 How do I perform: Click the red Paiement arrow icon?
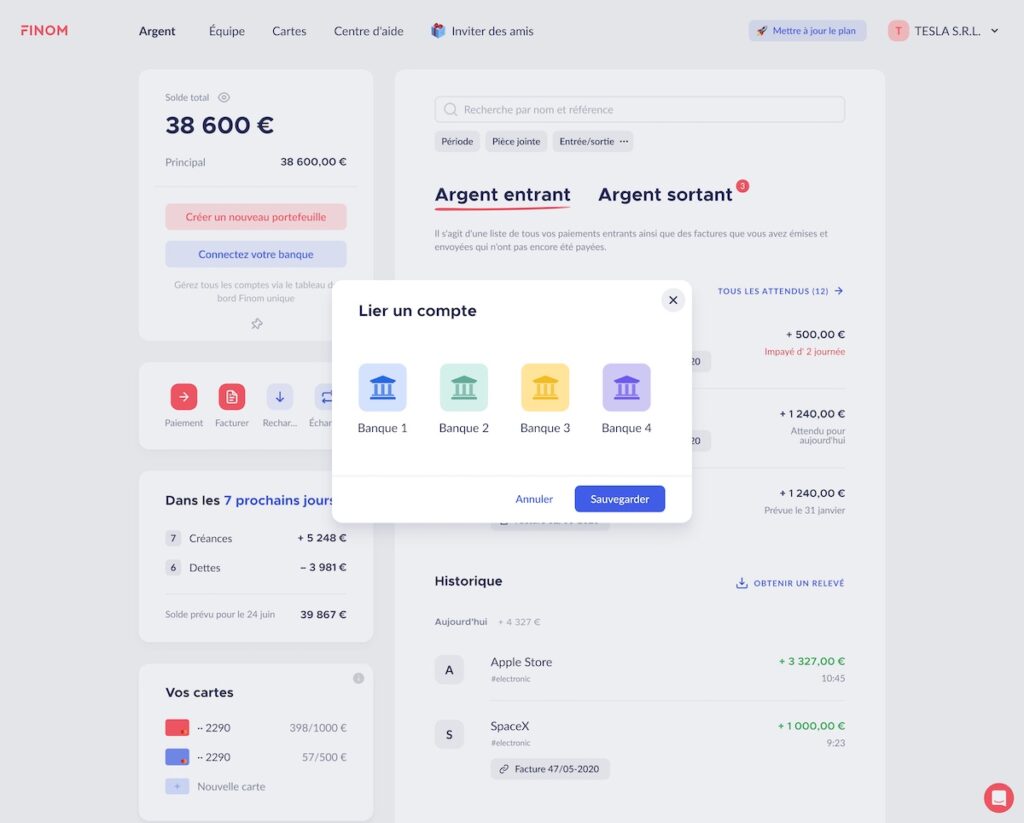183,397
